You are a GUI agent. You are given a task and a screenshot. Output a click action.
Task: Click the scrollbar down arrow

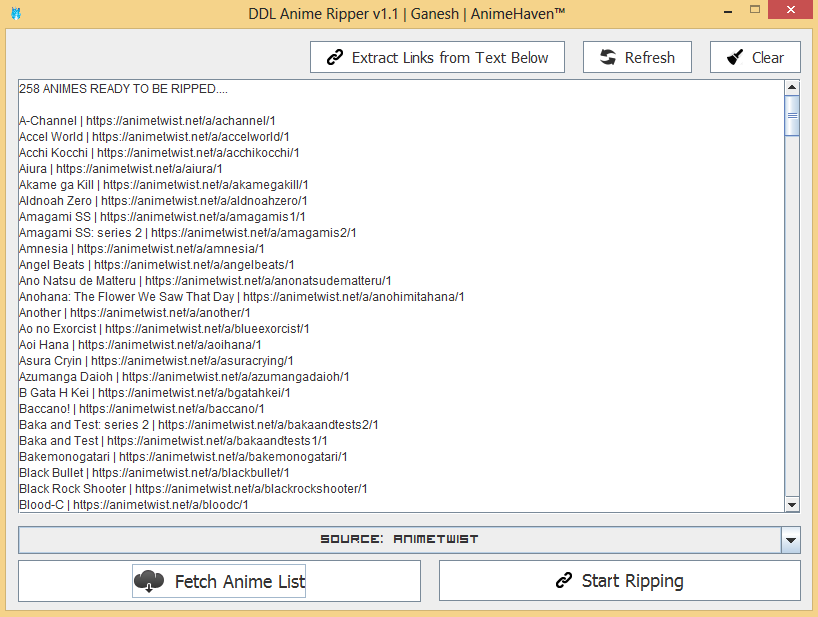tap(792, 505)
